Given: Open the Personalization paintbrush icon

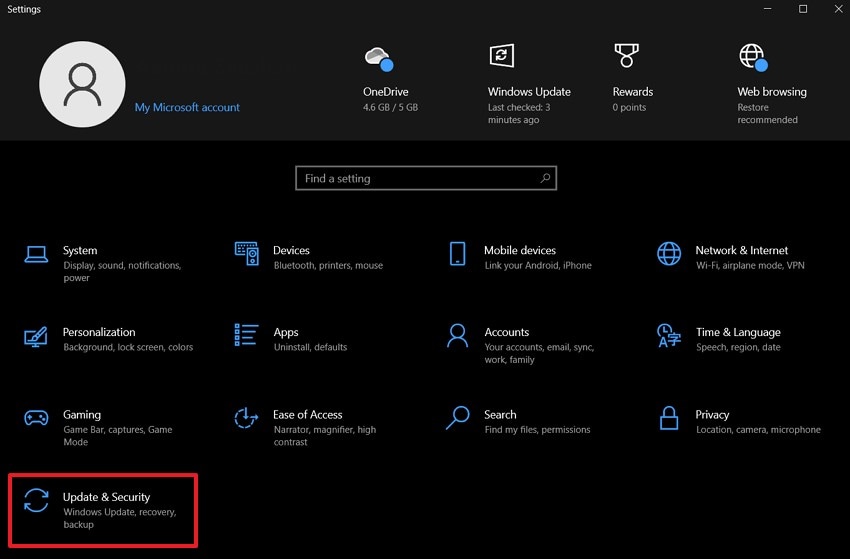Looking at the screenshot, I should 36,335.
